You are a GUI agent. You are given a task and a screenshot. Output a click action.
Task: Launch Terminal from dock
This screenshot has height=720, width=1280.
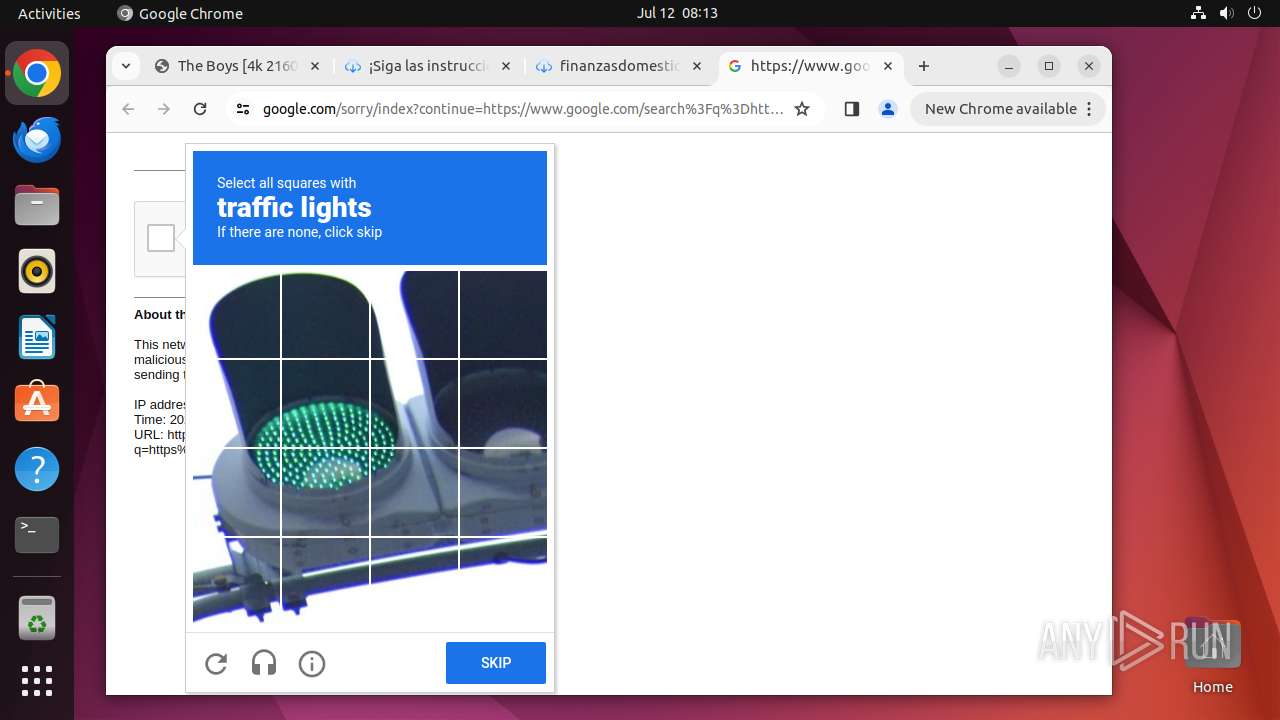pos(37,535)
